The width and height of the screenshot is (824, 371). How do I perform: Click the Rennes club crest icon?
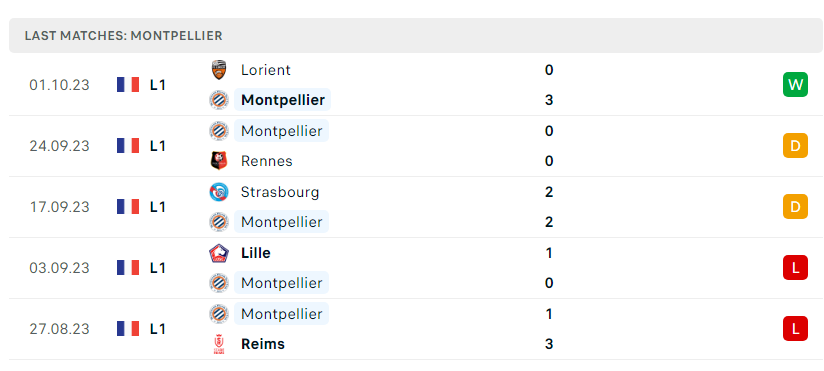219,161
